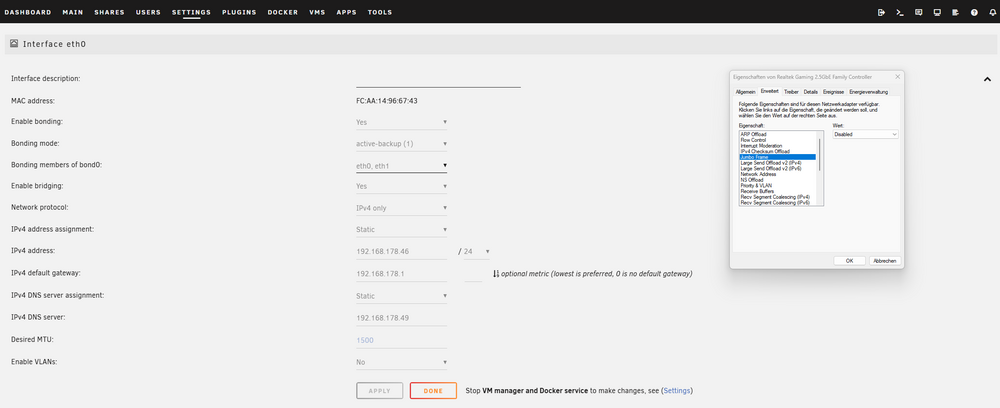Open the Wert Disabled dropdown
Image resolution: width=1000 pixels, height=408 pixels.
pyautogui.click(x=865, y=135)
